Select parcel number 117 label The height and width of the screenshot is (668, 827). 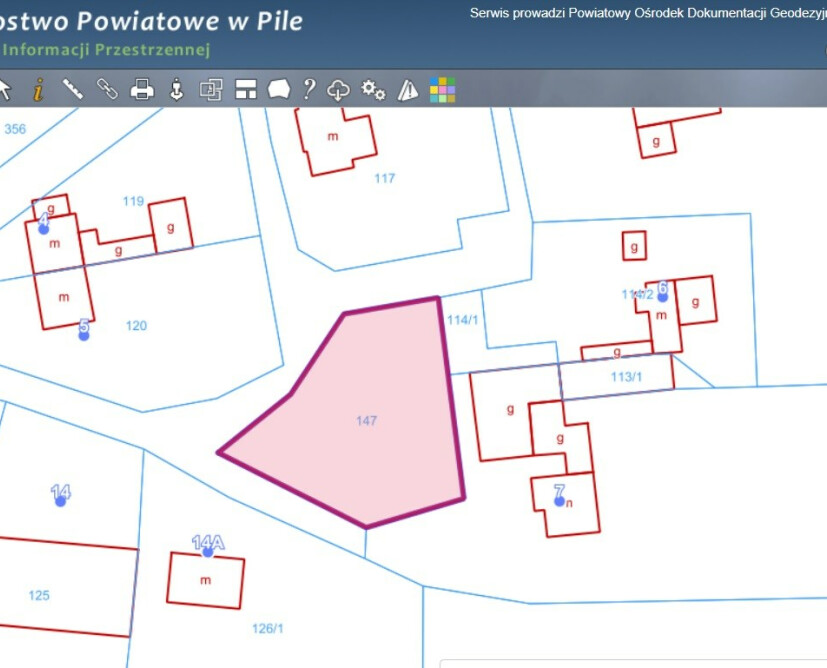pos(384,178)
